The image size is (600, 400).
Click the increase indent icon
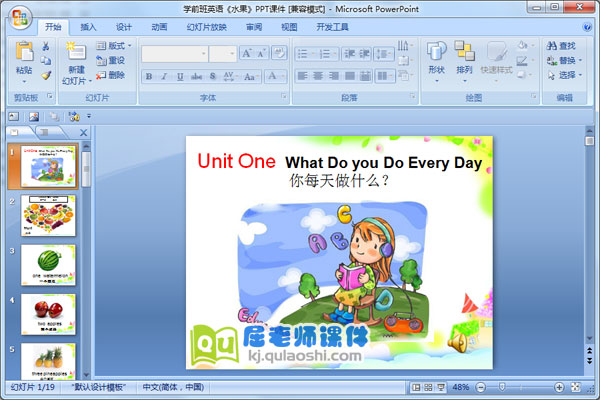pyautogui.click(x=364, y=54)
